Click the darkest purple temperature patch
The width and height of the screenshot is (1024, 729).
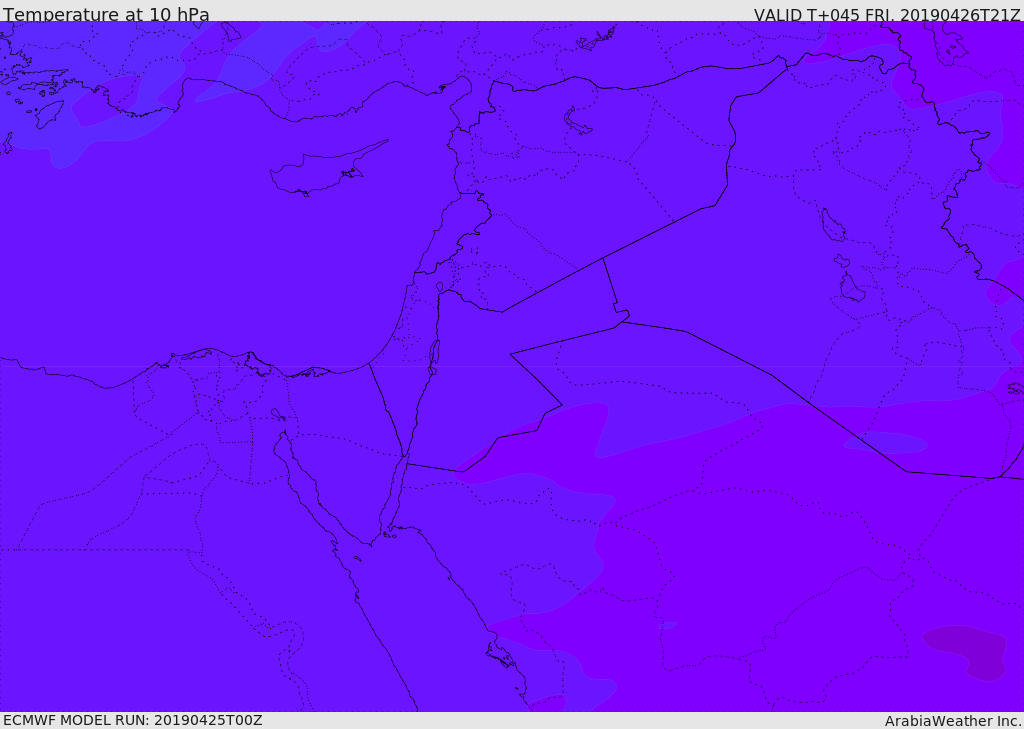[x=968, y=651]
